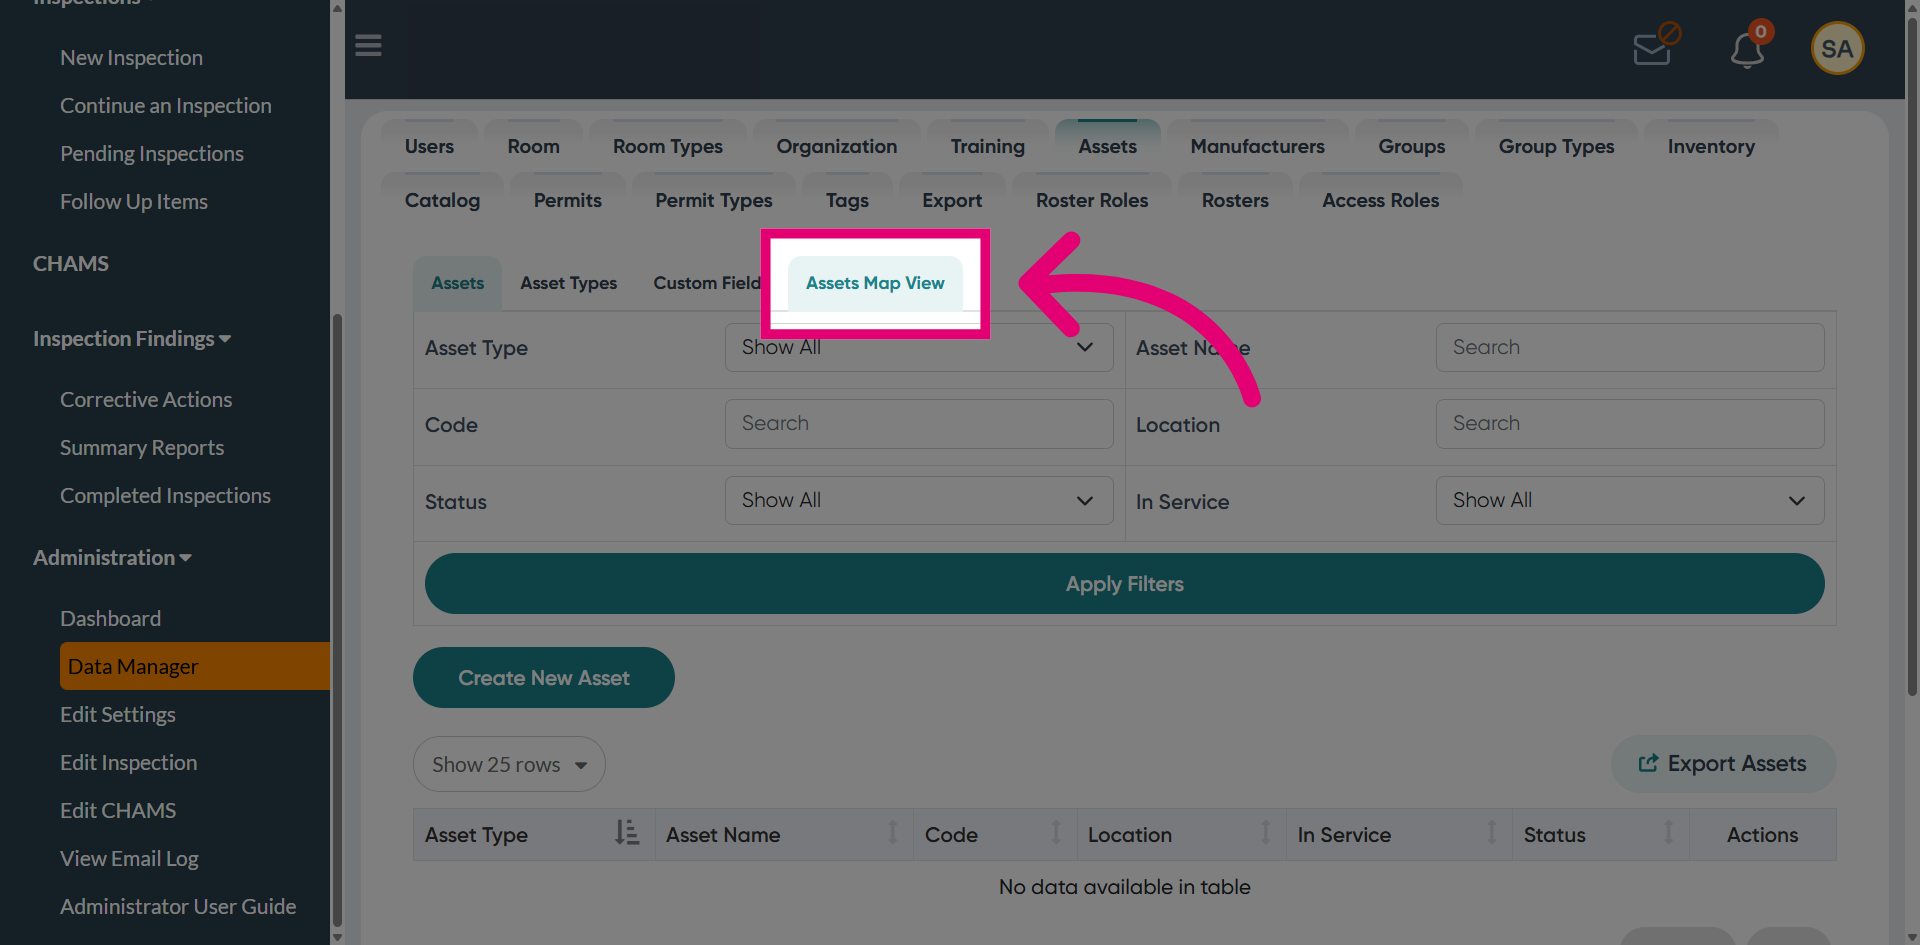The width and height of the screenshot is (1920, 945).
Task: Open Completed Inspections link
Action: pos(165,496)
